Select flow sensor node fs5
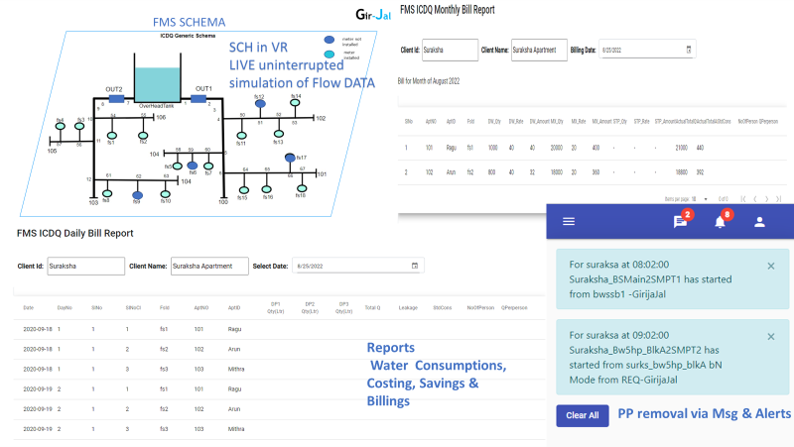This screenshot has height=447, width=794. coord(177,166)
